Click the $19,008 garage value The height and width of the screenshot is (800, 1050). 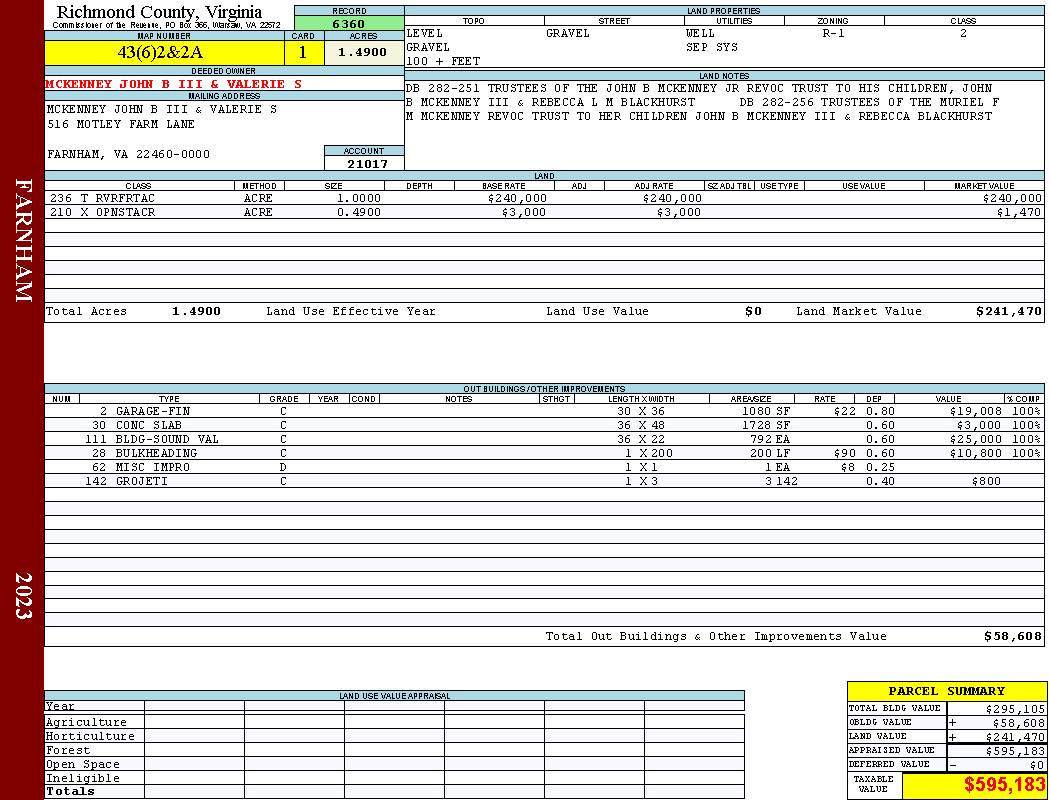[x=975, y=411]
